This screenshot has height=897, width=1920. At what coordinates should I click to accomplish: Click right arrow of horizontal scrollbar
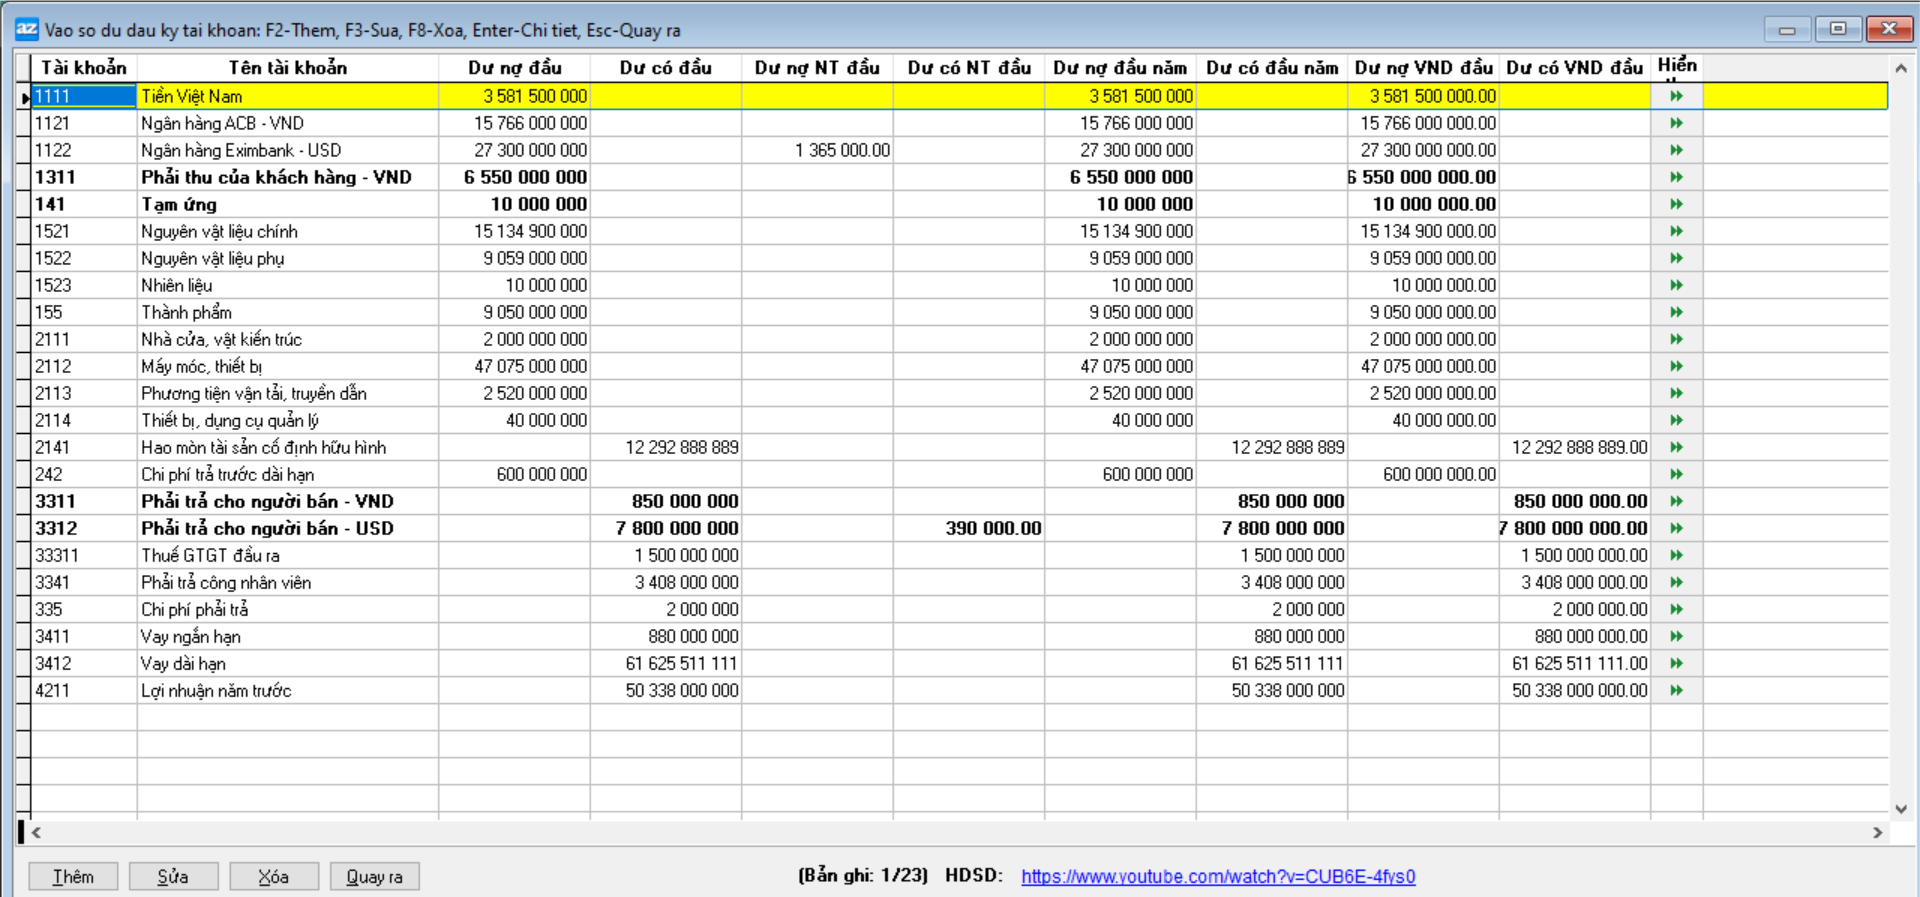click(x=1877, y=832)
